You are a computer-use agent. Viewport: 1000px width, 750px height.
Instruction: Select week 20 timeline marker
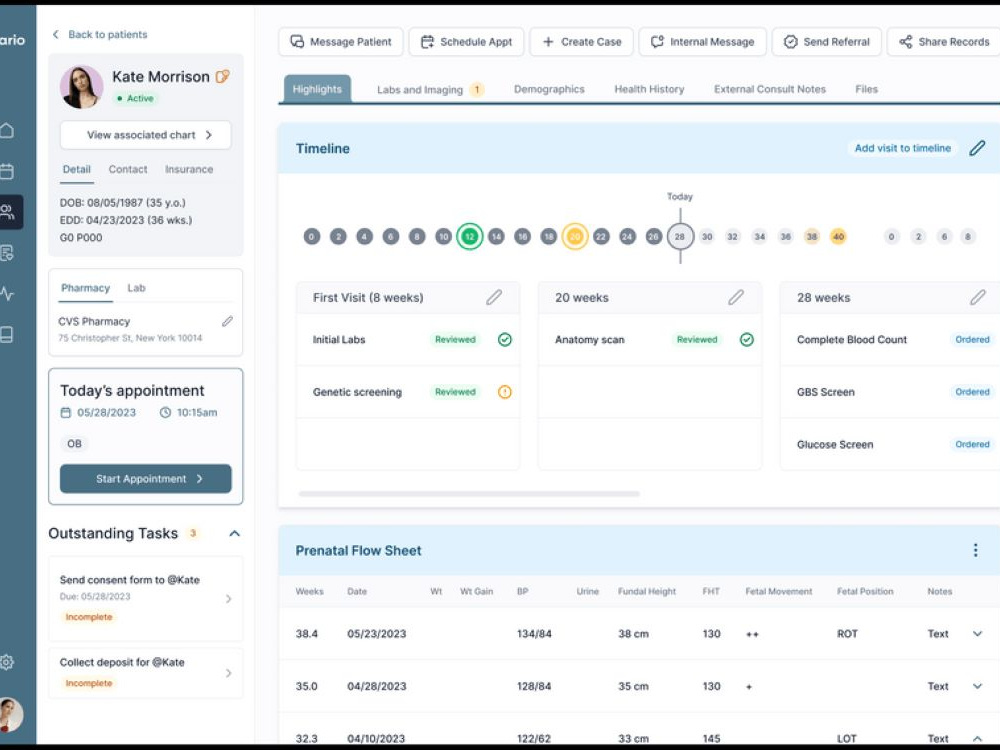click(575, 237)
